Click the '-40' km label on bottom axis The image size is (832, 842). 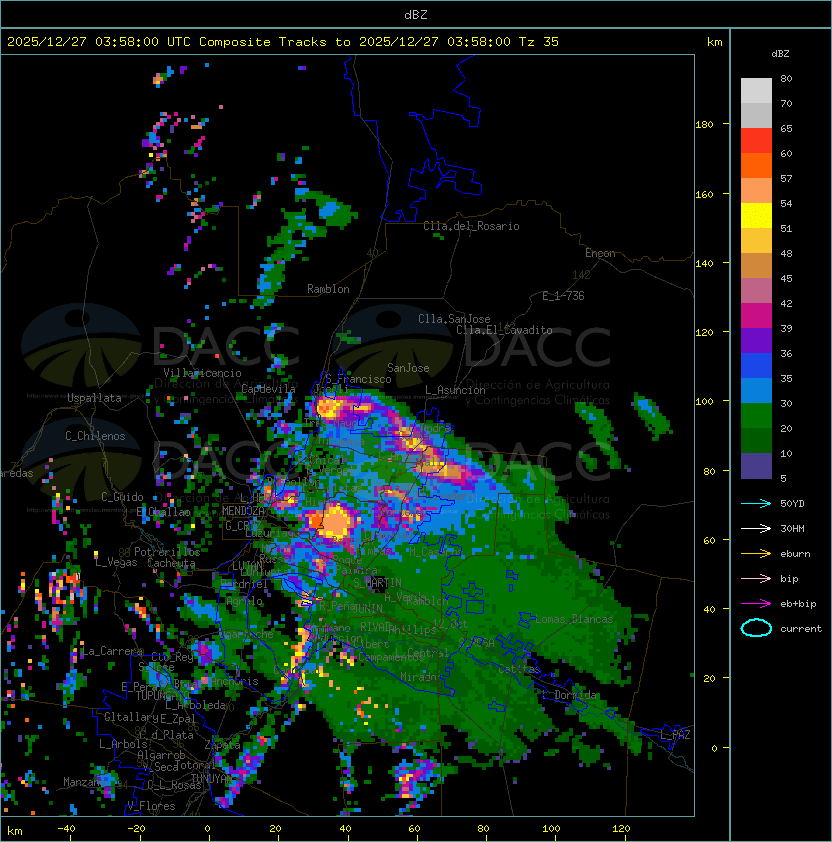click(66, 829)
